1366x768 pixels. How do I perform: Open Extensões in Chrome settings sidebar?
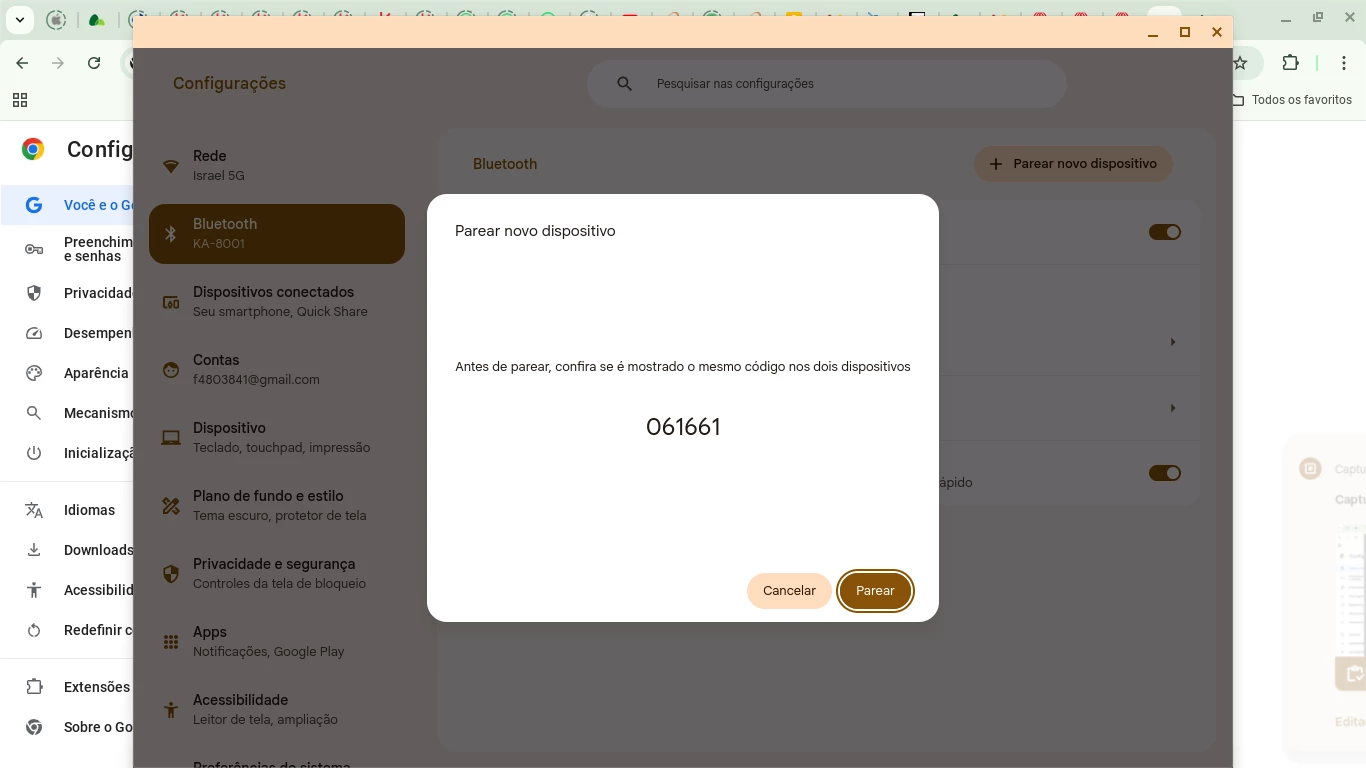tap(67, 687)
